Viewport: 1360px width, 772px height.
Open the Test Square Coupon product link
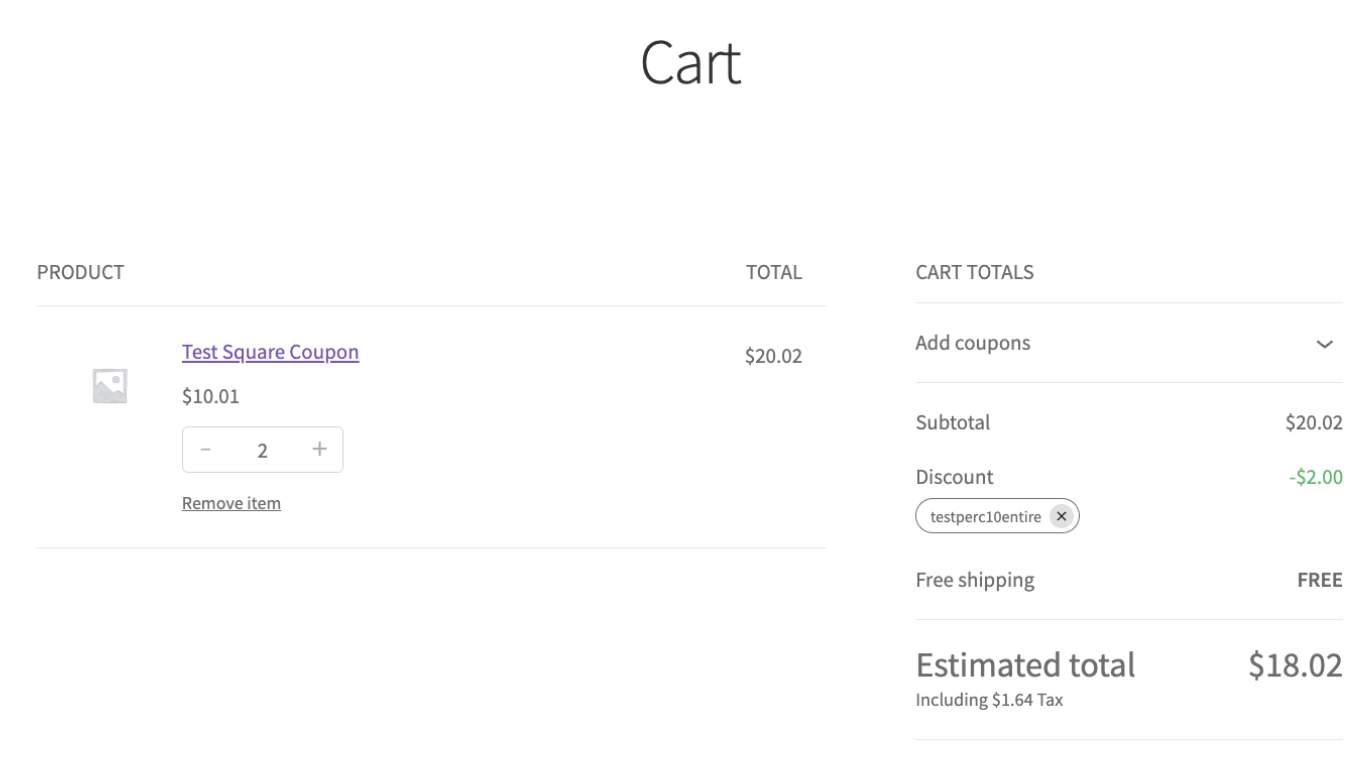[270, 352]
